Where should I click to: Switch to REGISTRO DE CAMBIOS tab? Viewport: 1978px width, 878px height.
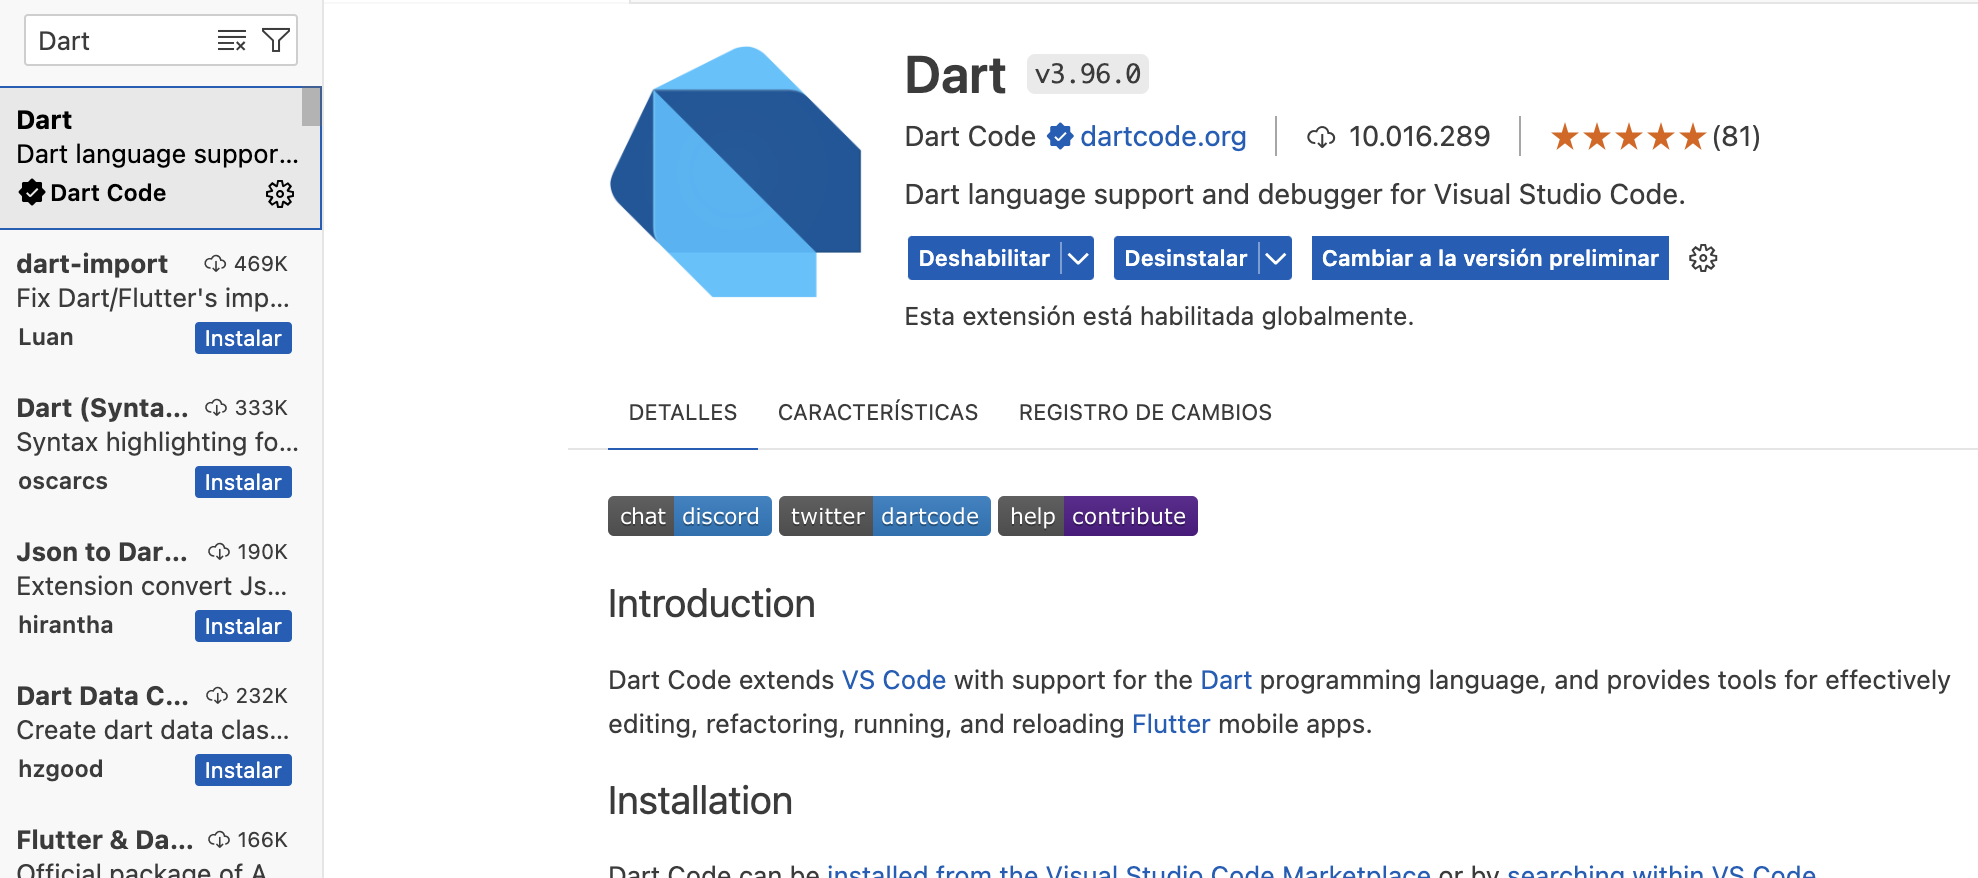pyautogui.click(x=1145, y=412)
